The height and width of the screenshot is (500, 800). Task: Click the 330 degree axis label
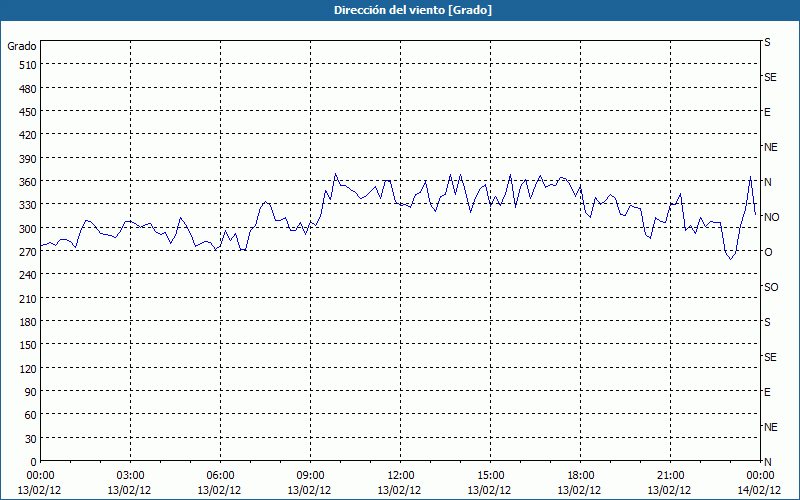pyautogui.click(x=28, y=205)
